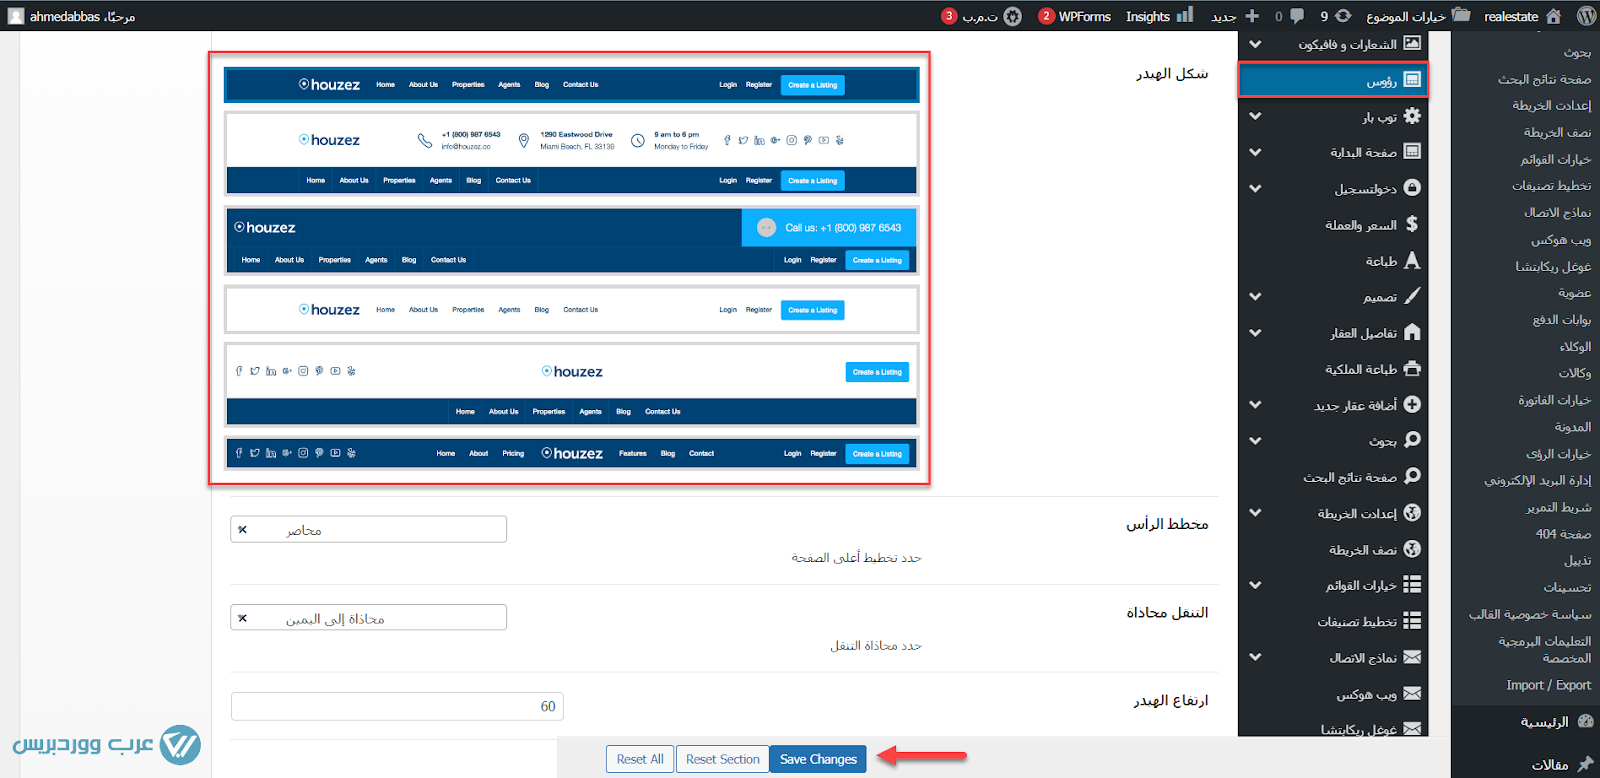Expand the إعدادت الخريطة chevron in options panel
Screen dimensions: 1600x778
pyautogui.click(x=1255, y=512)
